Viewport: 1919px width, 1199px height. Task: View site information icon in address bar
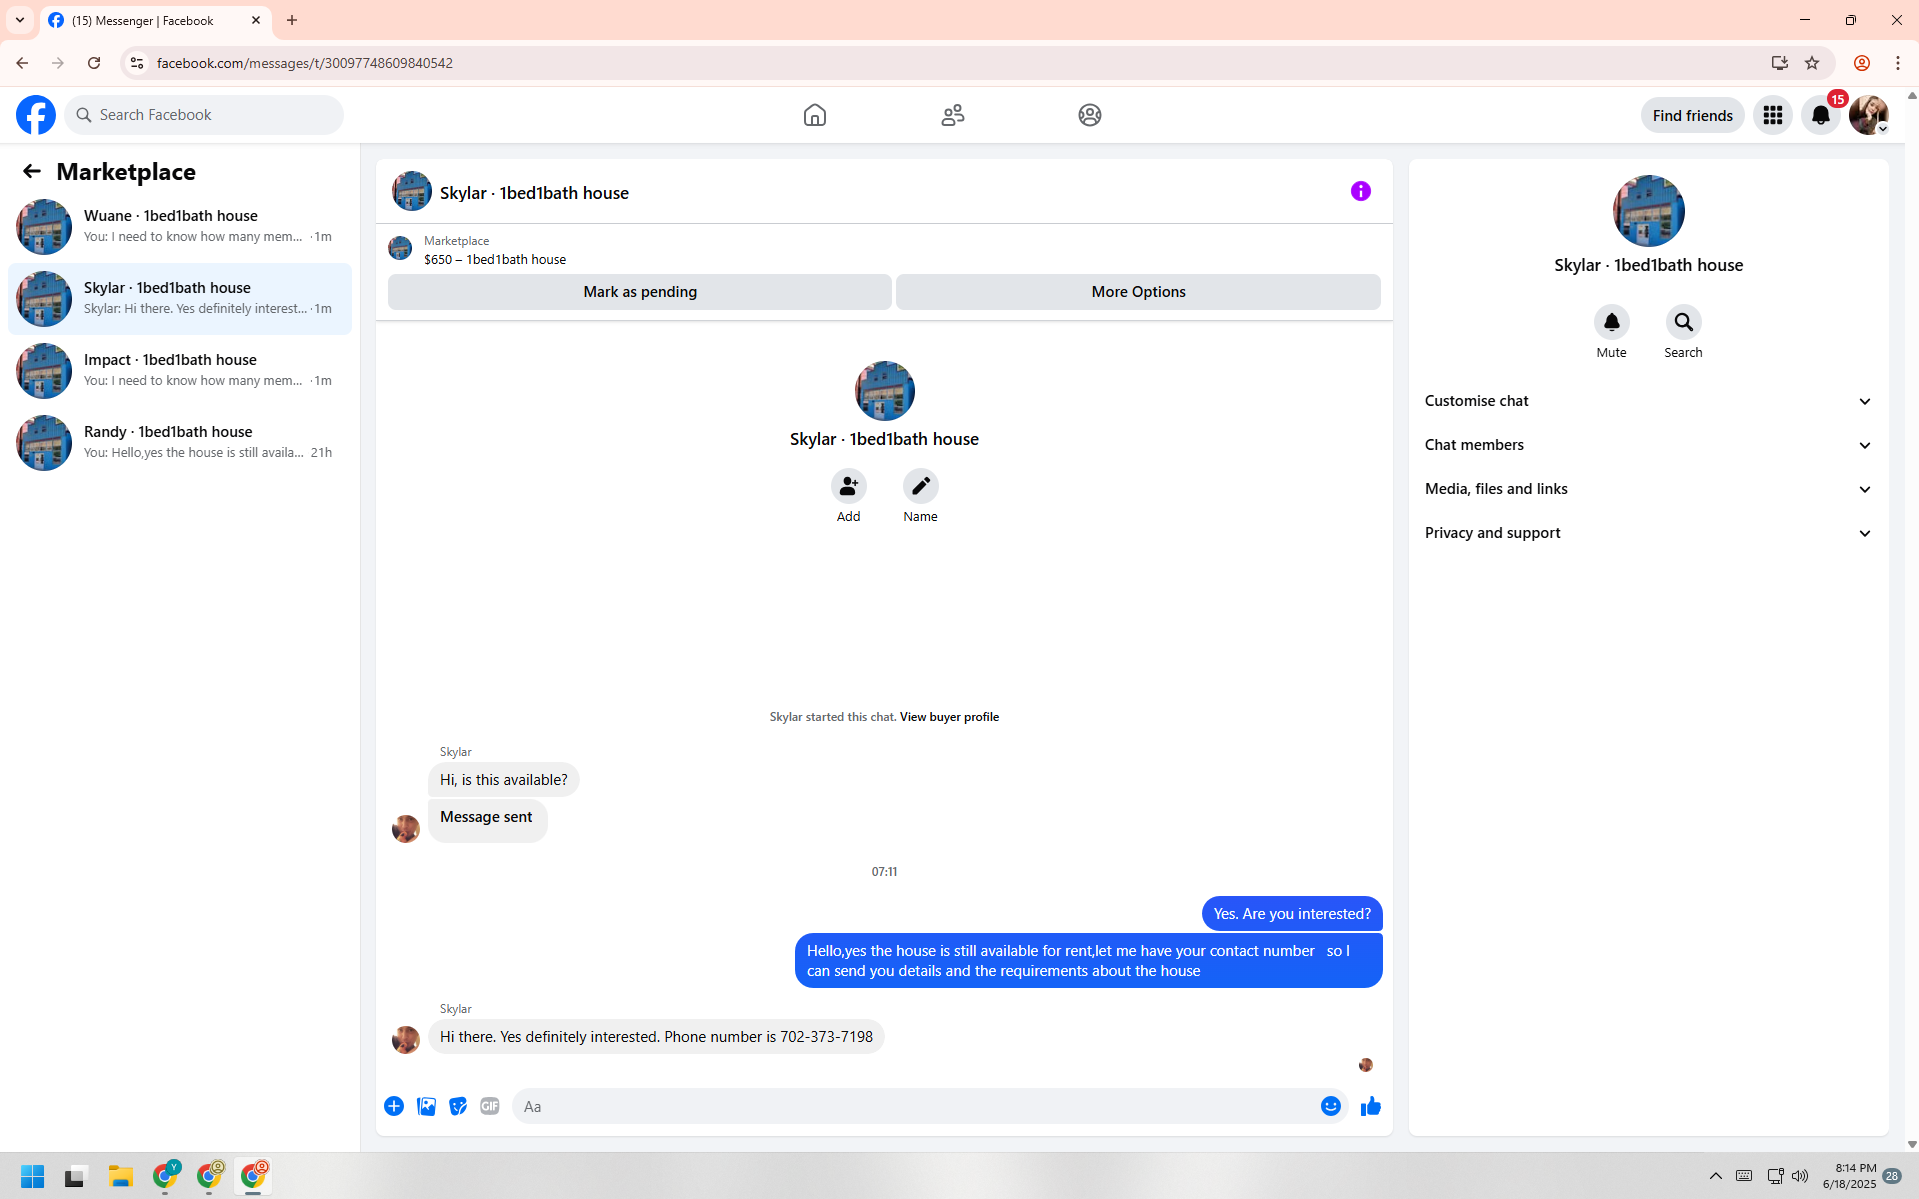[x=137, y=63]
